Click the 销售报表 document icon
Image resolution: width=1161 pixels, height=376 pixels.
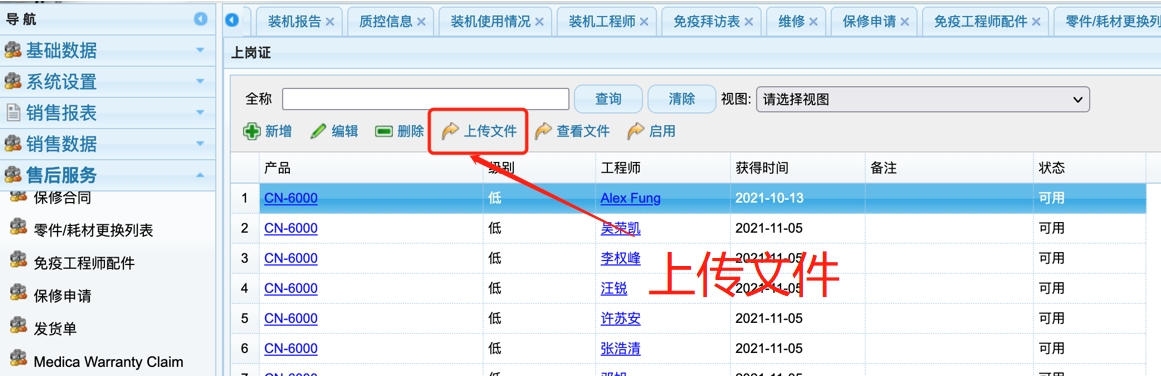13,113
